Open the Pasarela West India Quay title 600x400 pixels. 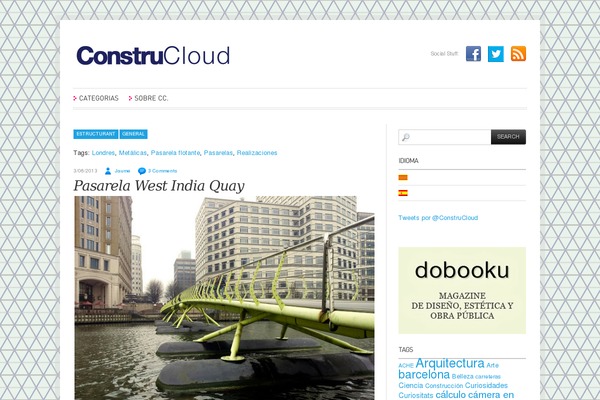[159, 186]
